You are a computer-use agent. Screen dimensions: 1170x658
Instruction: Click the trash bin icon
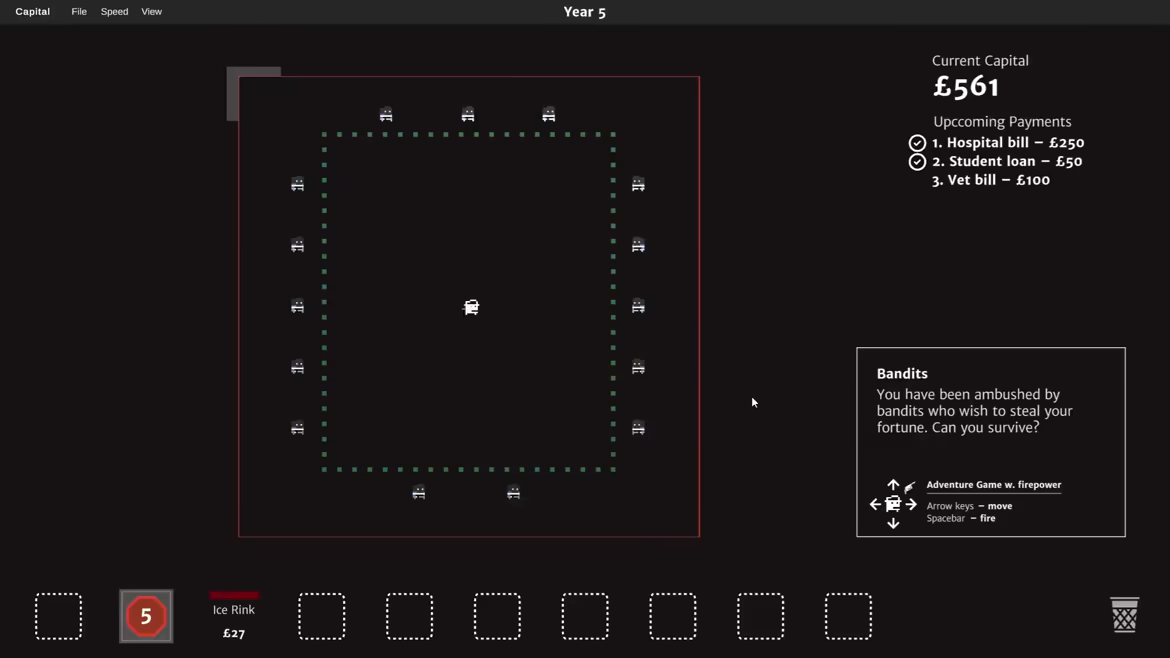click(x=1124, y=615)
